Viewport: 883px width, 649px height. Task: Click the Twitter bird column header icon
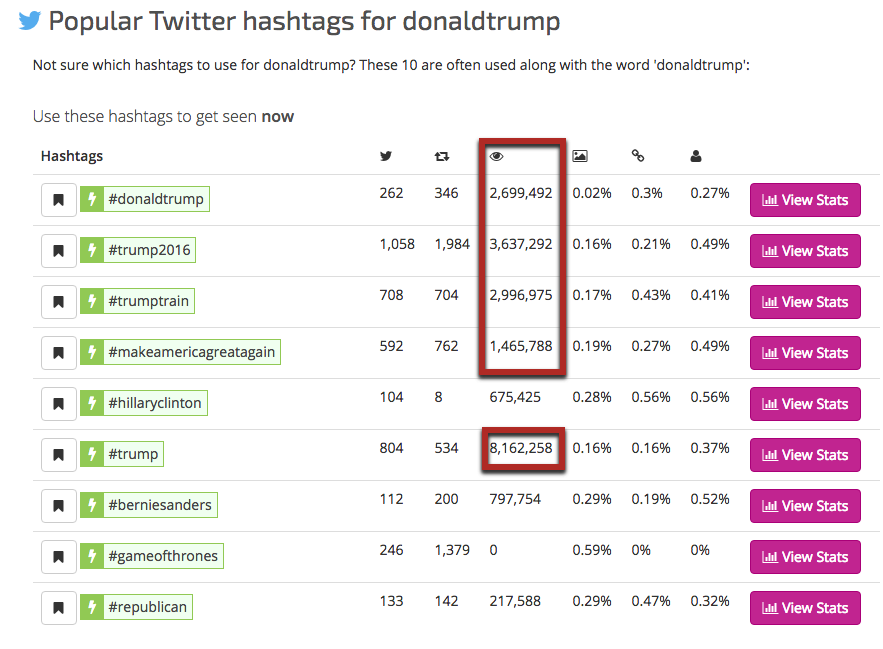click(386, 156)
